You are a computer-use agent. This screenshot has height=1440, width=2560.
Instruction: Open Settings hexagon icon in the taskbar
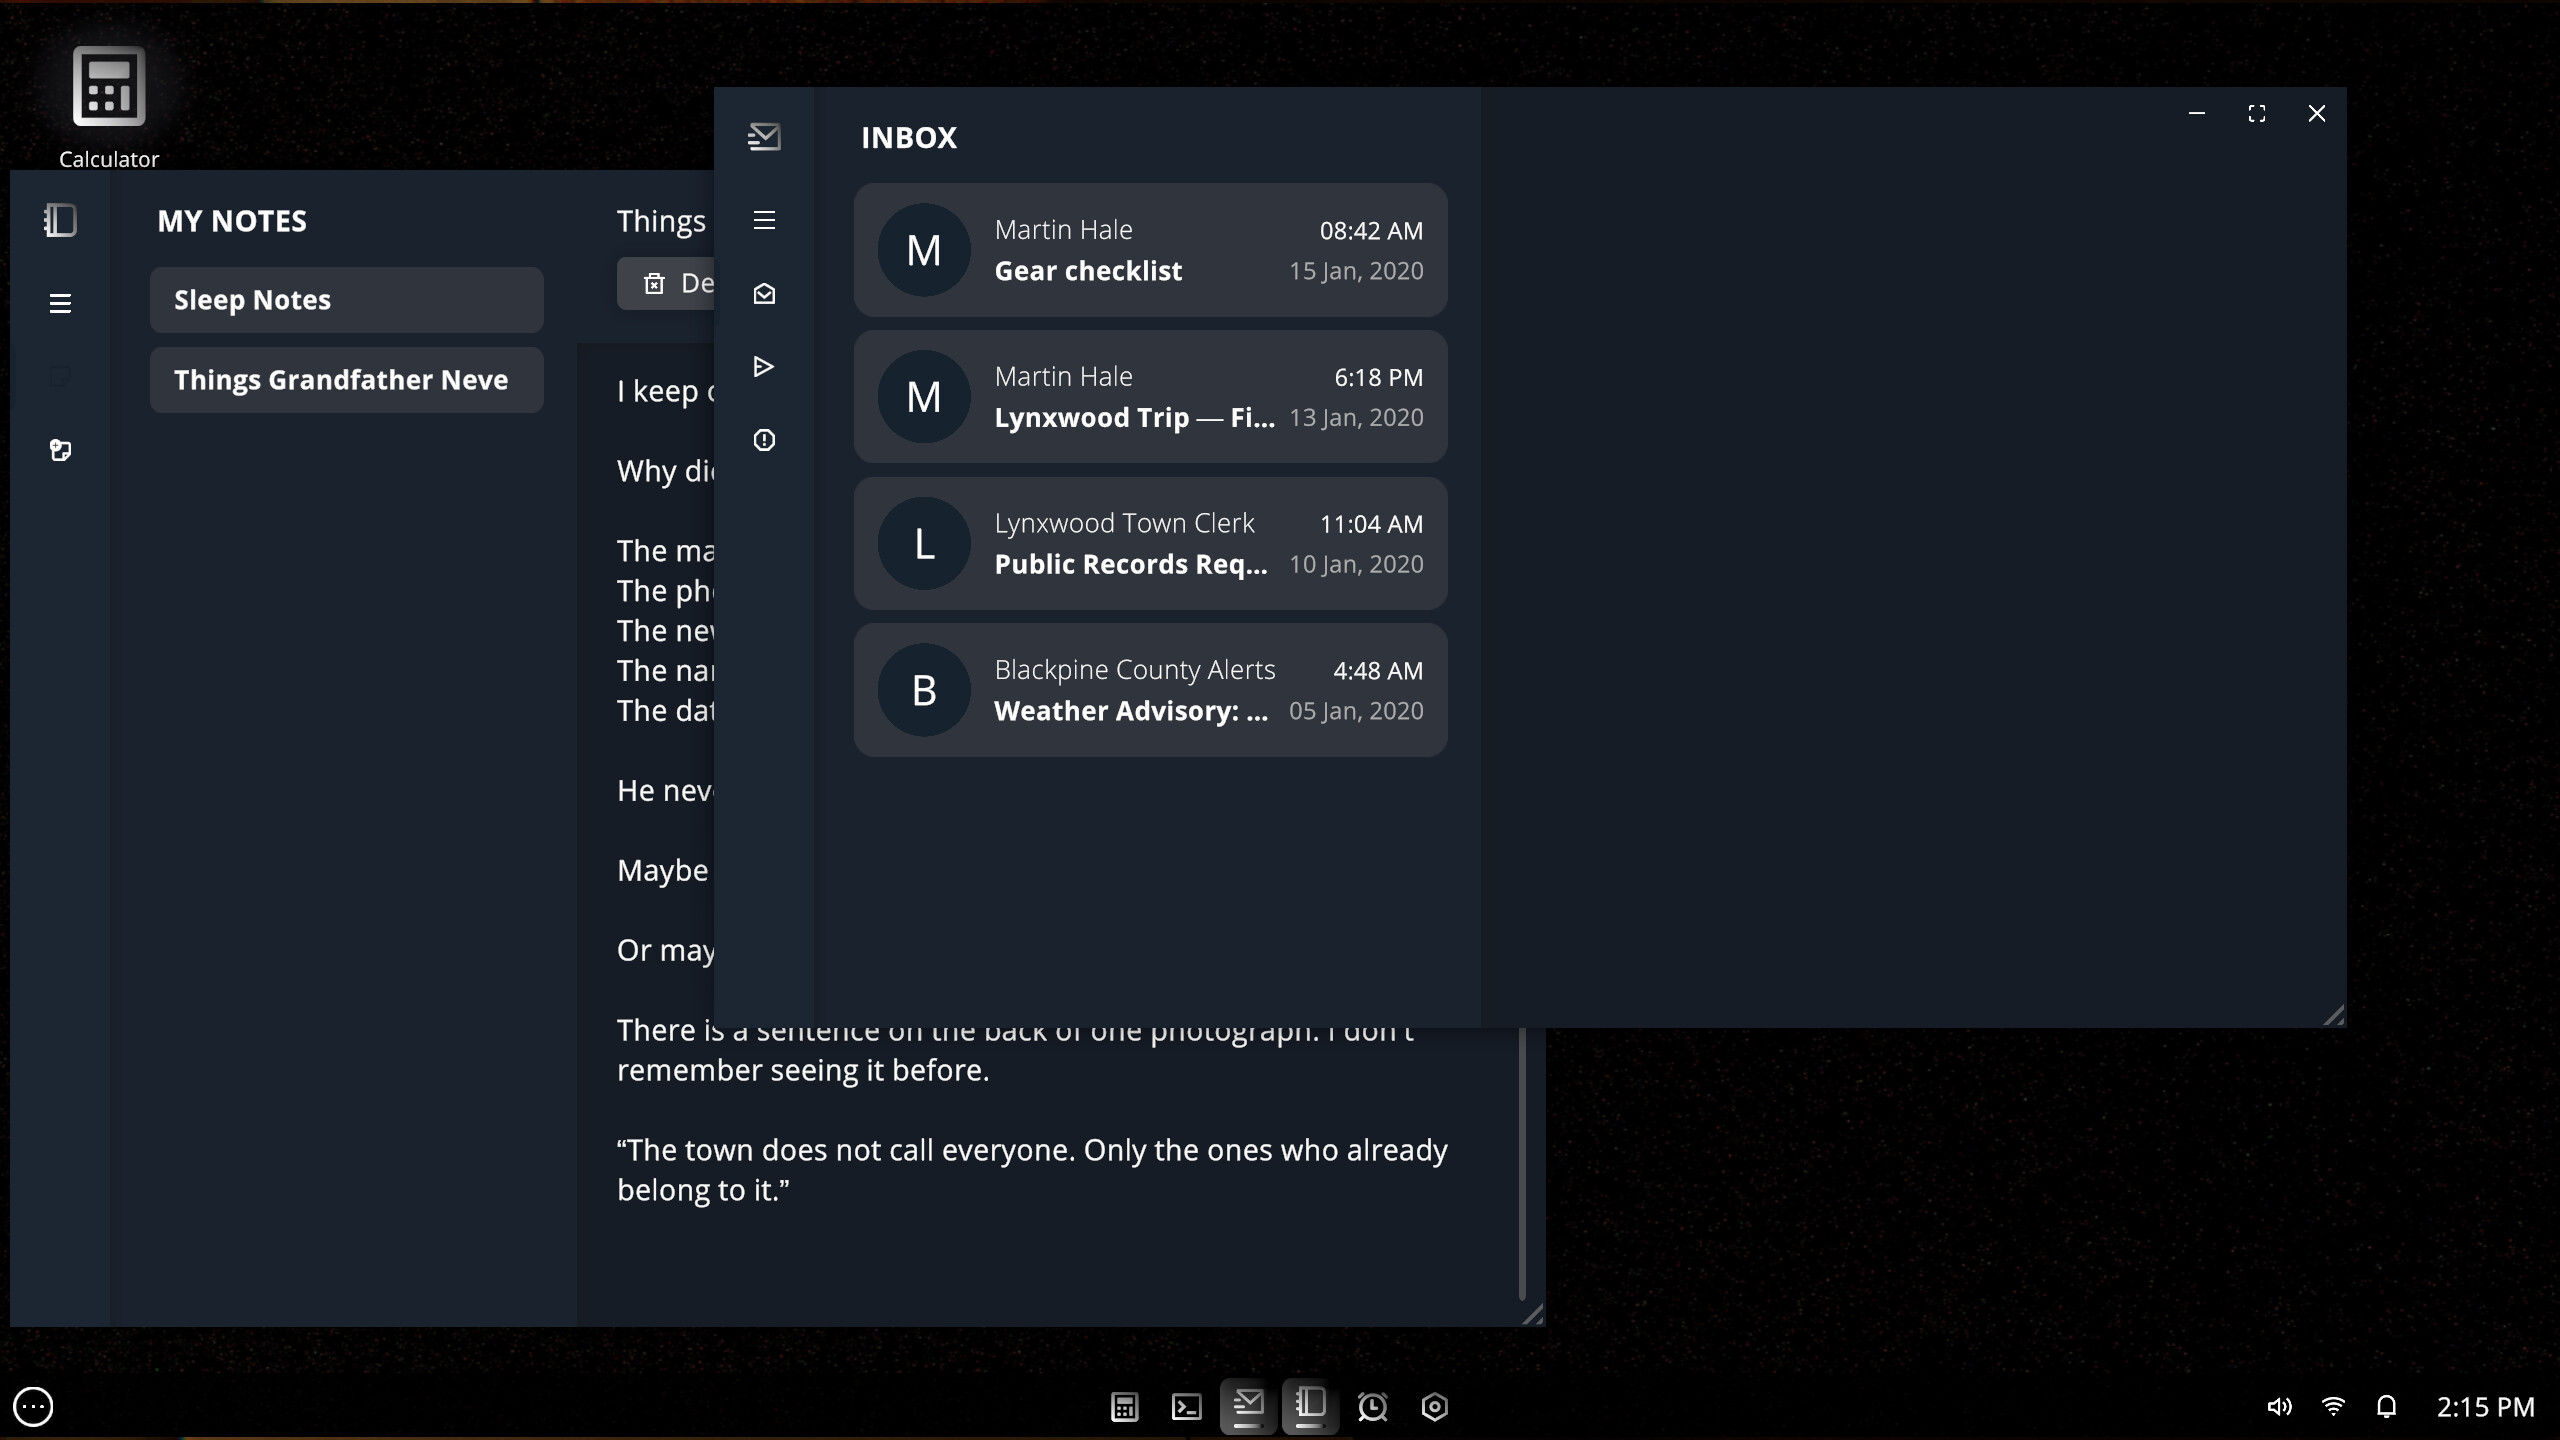1435,1407
